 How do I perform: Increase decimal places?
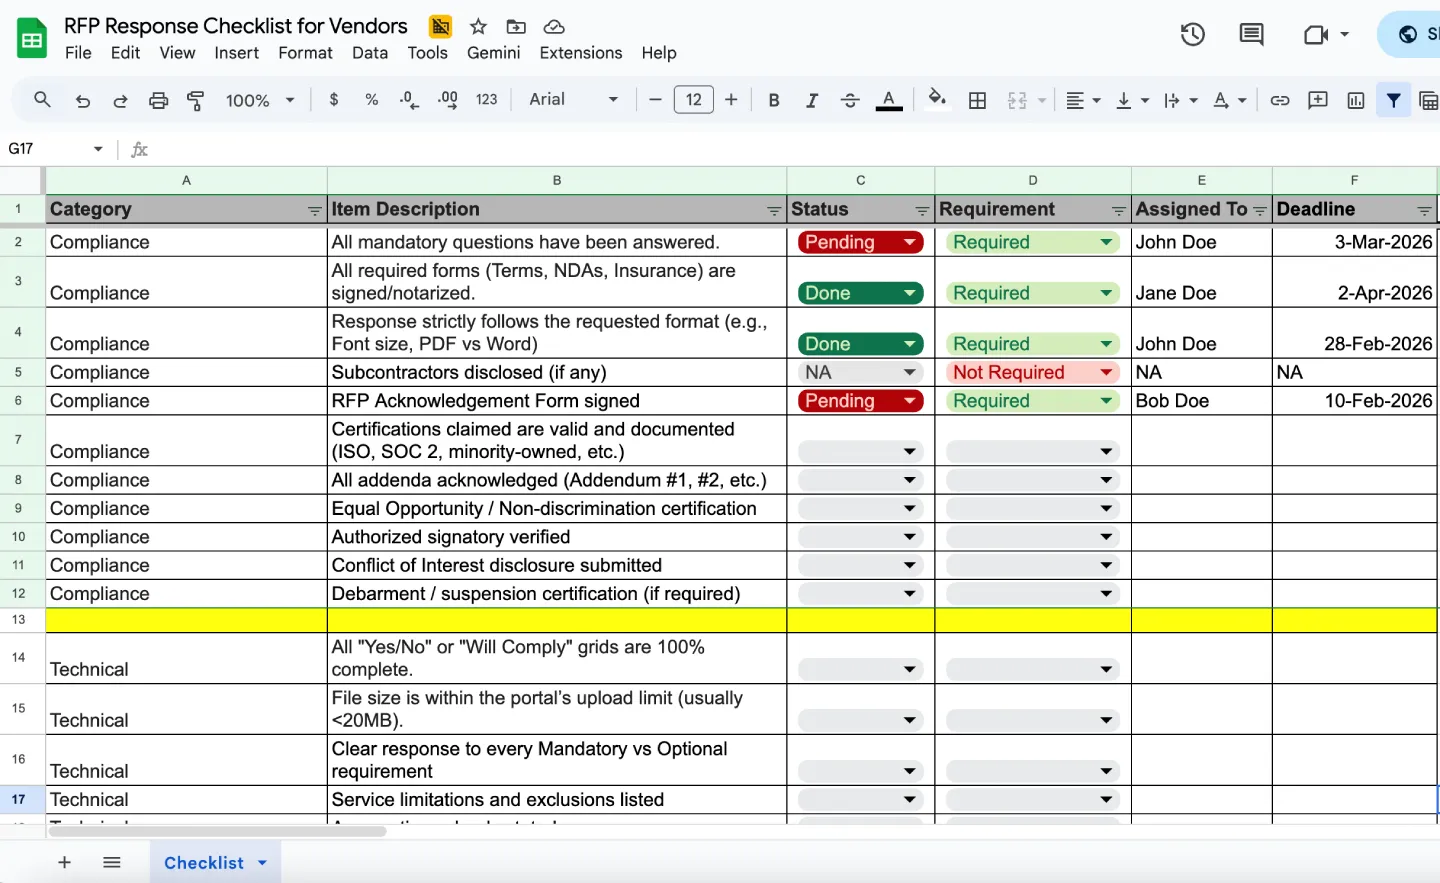(448, 100)
